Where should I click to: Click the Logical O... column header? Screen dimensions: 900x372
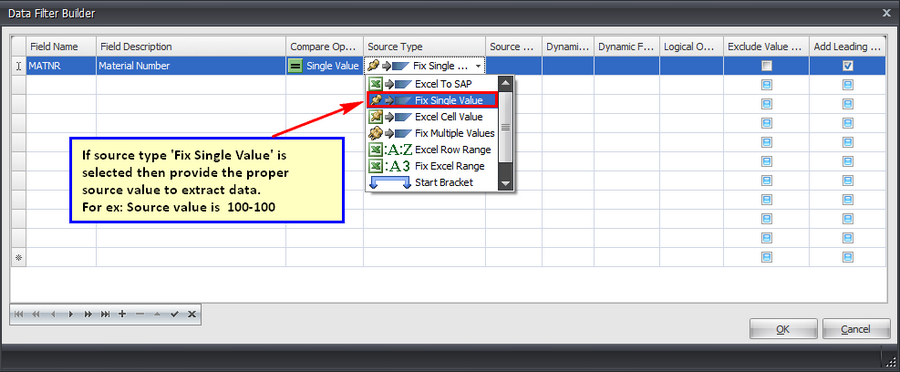click(x=692, y=46)
